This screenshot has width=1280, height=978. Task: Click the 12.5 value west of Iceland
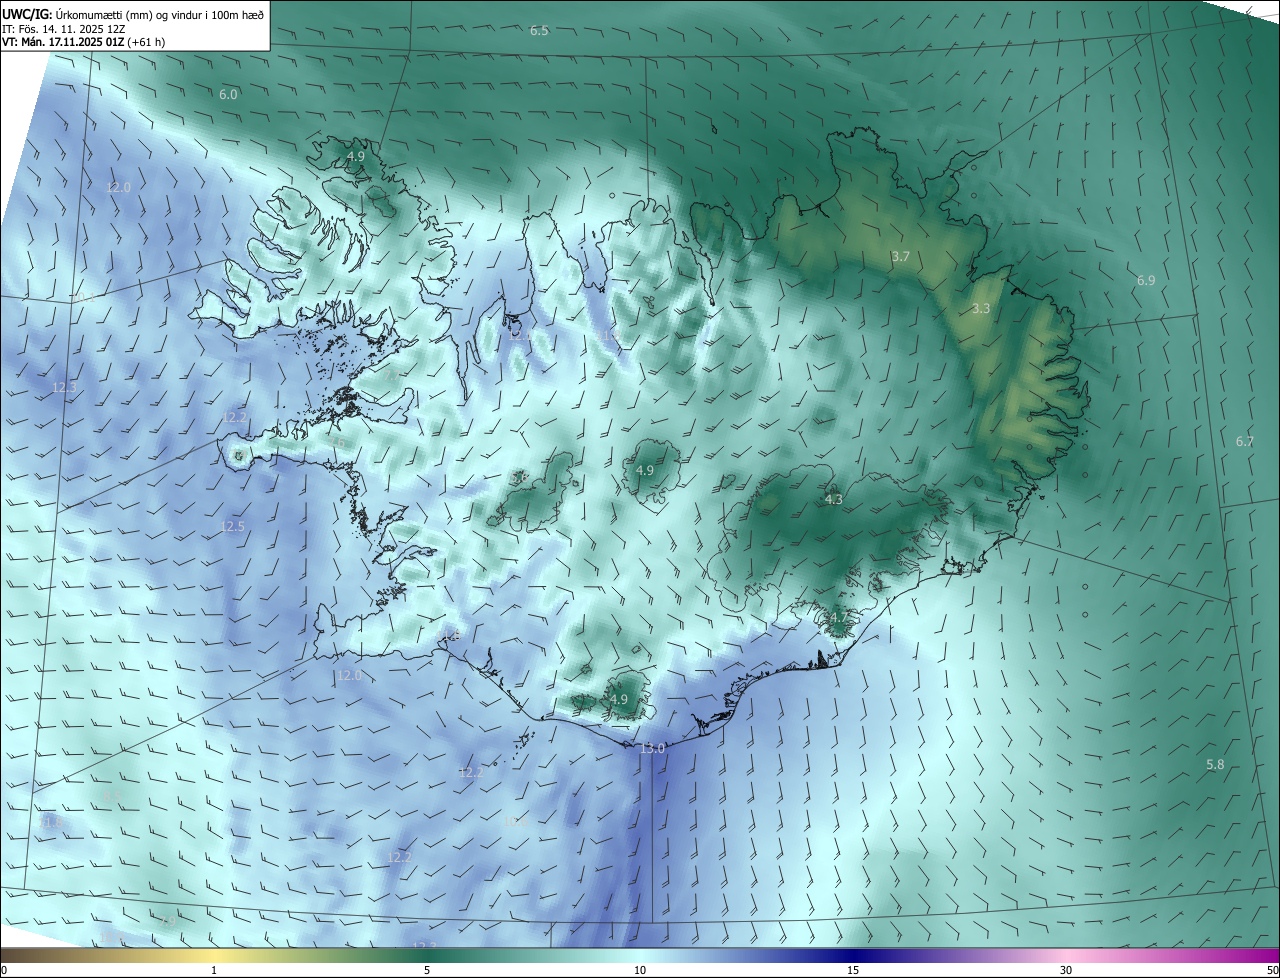pos(232,526)
